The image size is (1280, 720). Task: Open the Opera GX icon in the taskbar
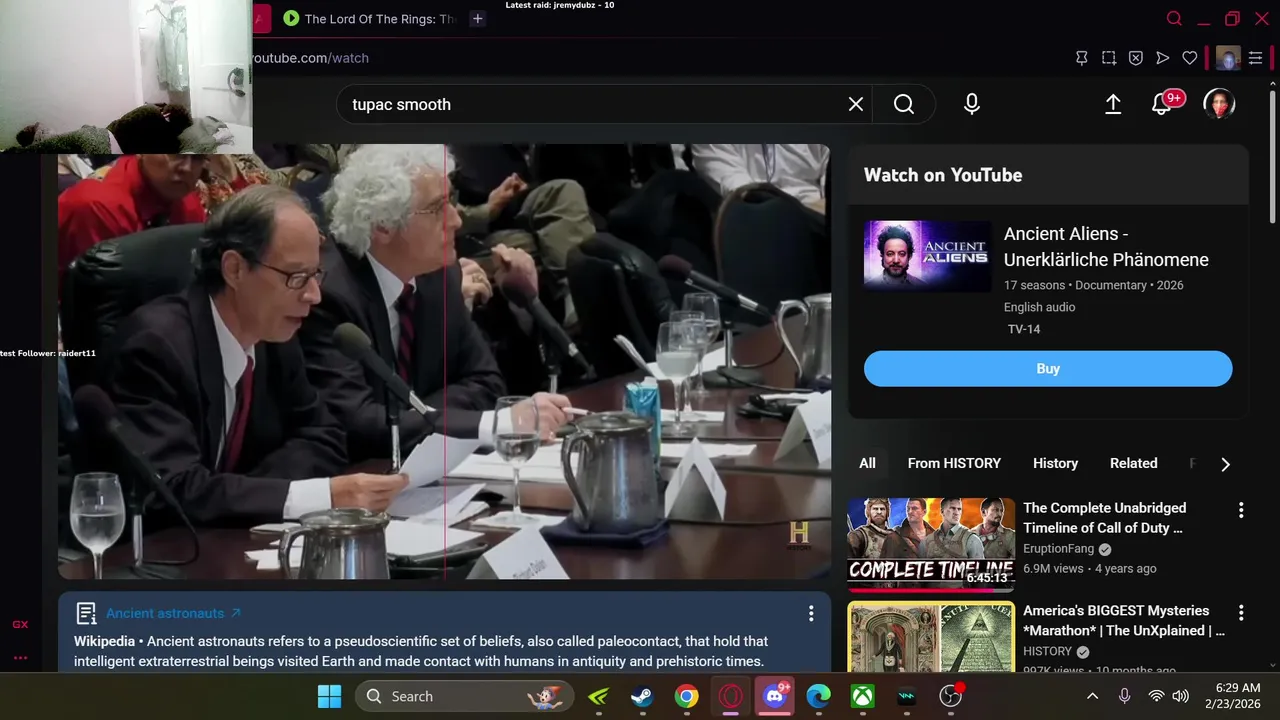[730, 696]
